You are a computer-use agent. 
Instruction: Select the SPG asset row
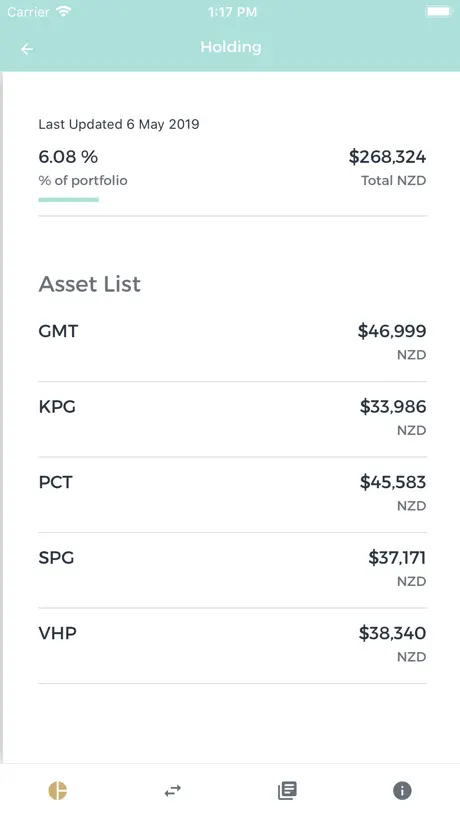[233, 570]
